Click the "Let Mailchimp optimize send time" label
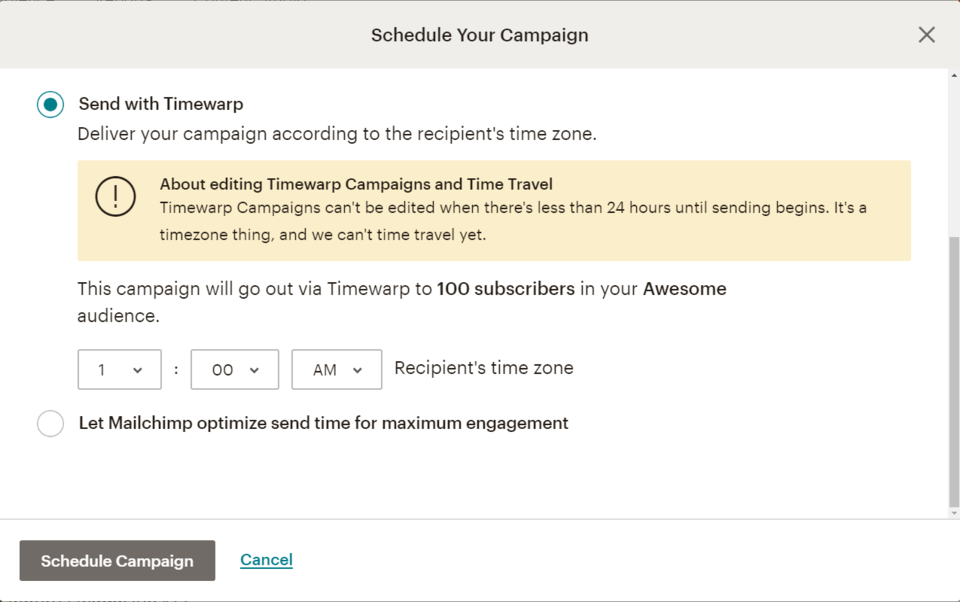This screenshot has height=602, width=960. (x=323, y=423)
